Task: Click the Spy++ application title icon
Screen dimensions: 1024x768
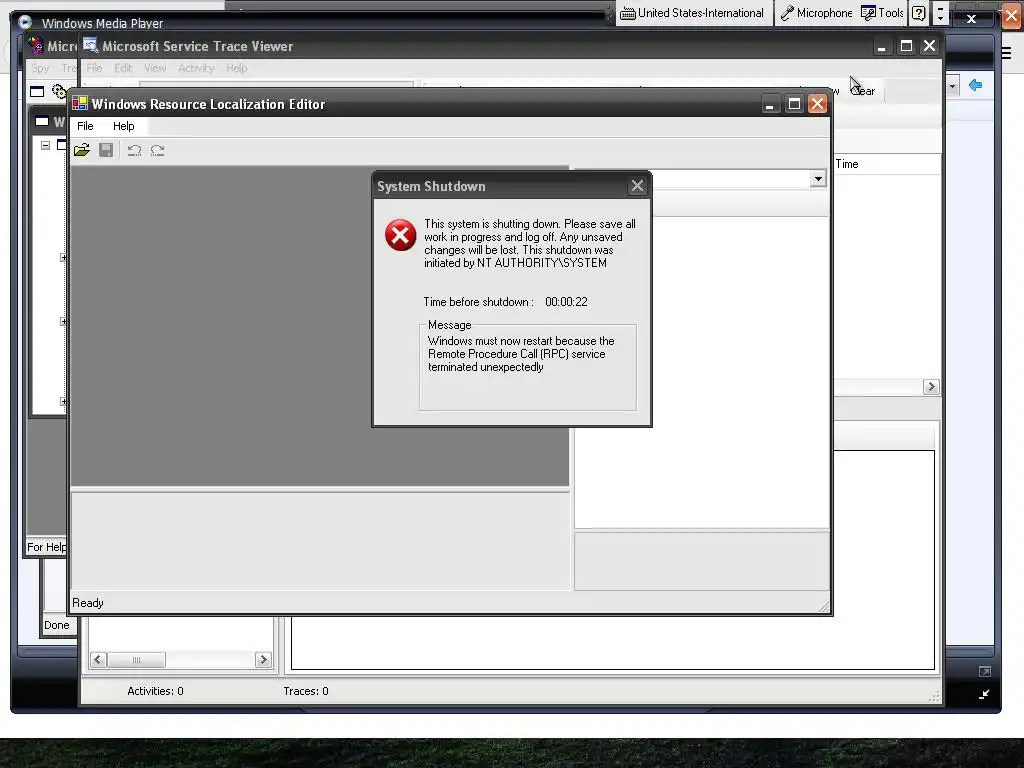Action: pyautogui.click(x=36, y=46)
